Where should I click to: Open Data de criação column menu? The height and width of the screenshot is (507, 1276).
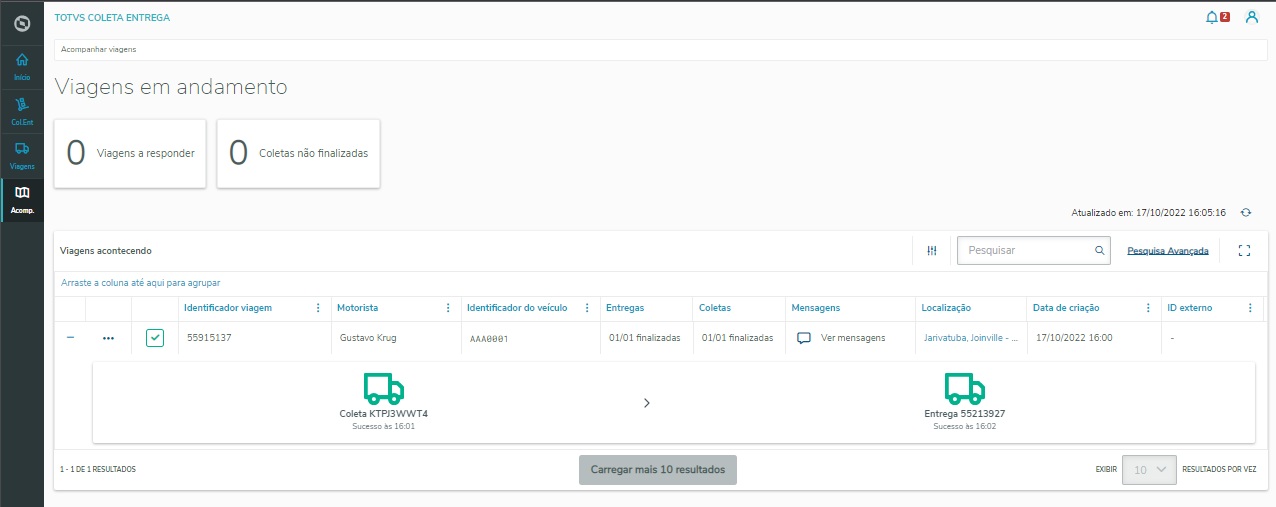(x=1146, y=308)
